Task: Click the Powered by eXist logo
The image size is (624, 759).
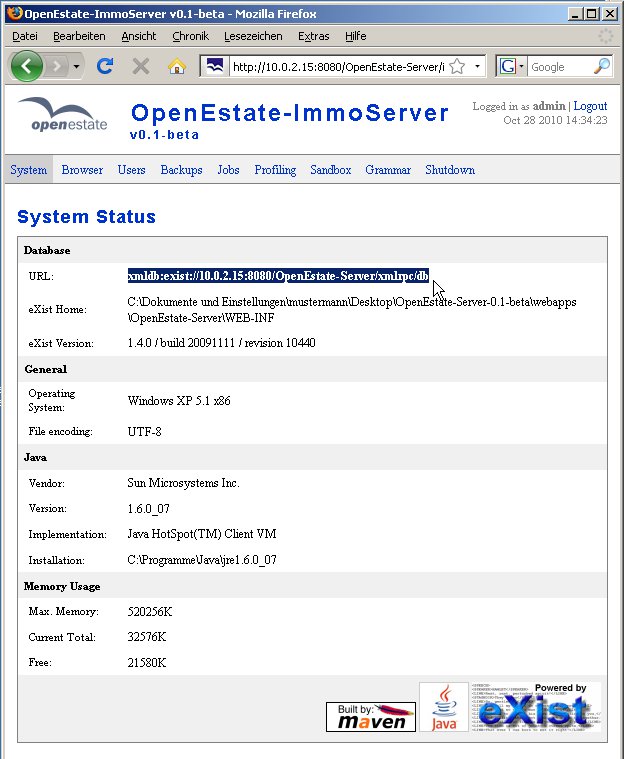Action: 536,707
